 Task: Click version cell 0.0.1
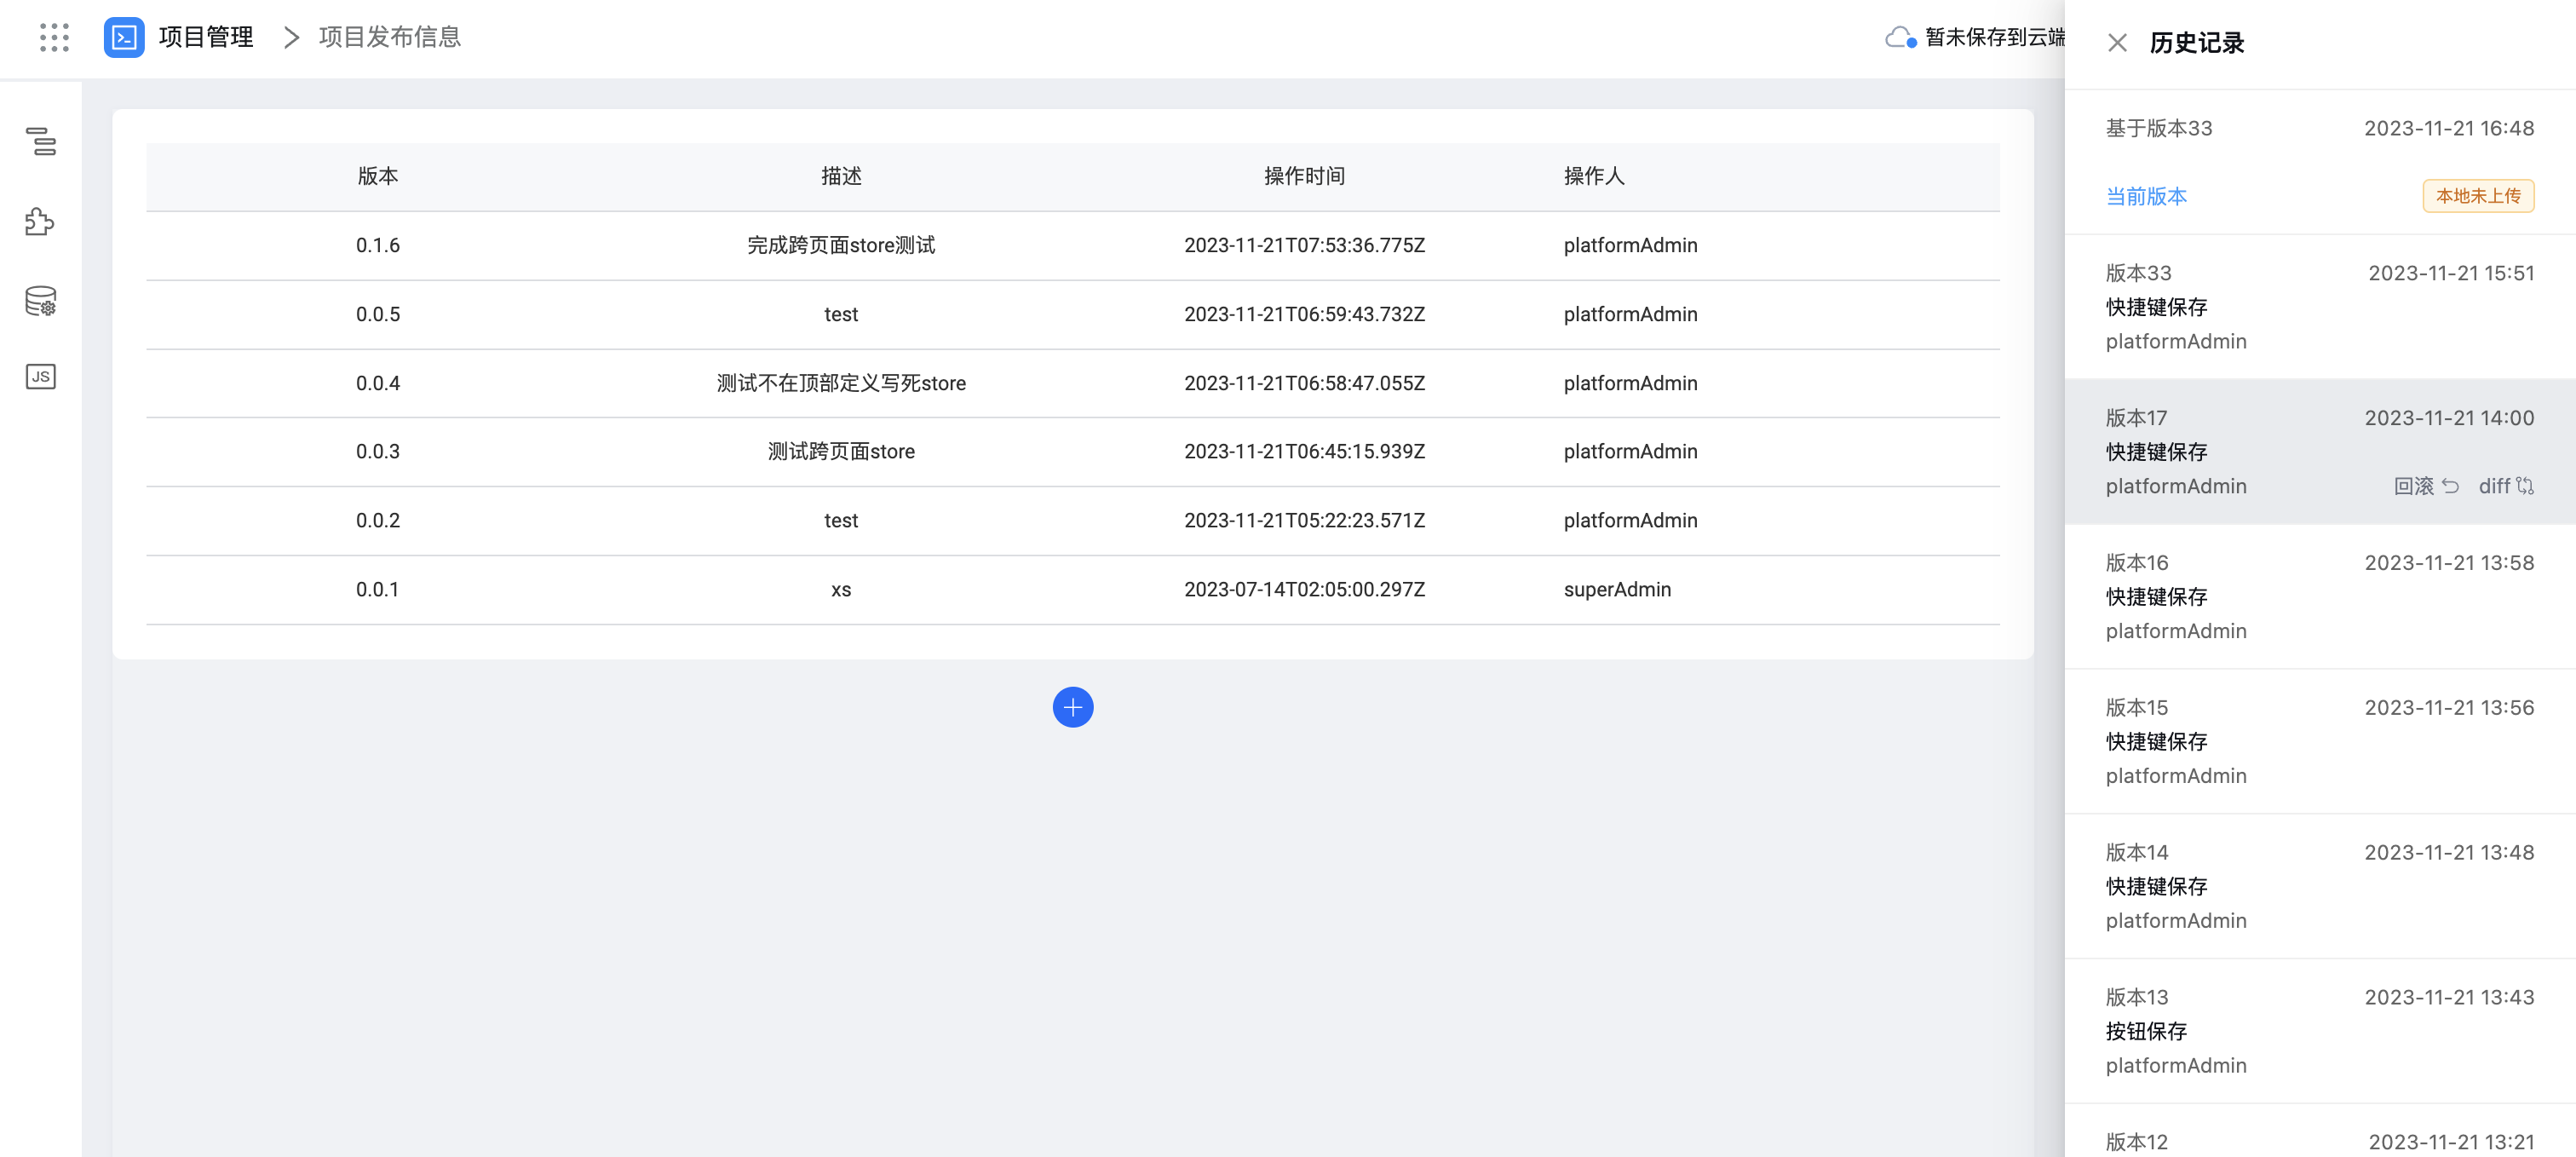[x=378, y=589]
